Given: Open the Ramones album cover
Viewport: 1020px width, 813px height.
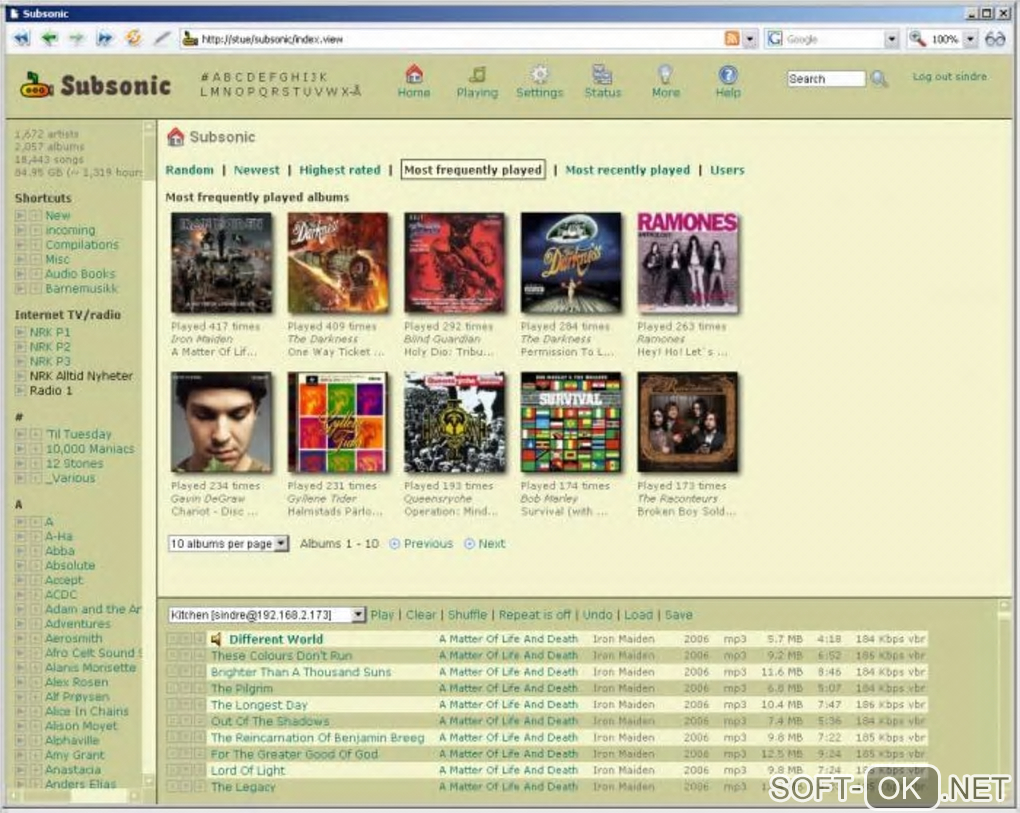Looking at the screenshot, I should click(x=688, y=263).
